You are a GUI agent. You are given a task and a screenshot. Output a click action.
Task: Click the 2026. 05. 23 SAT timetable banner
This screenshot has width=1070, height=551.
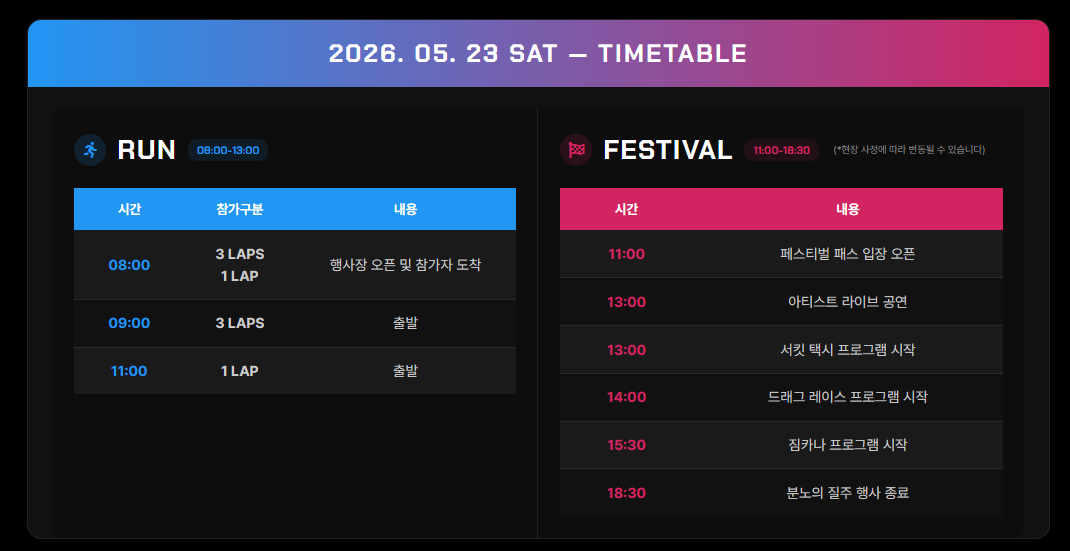tap(538, 53)
